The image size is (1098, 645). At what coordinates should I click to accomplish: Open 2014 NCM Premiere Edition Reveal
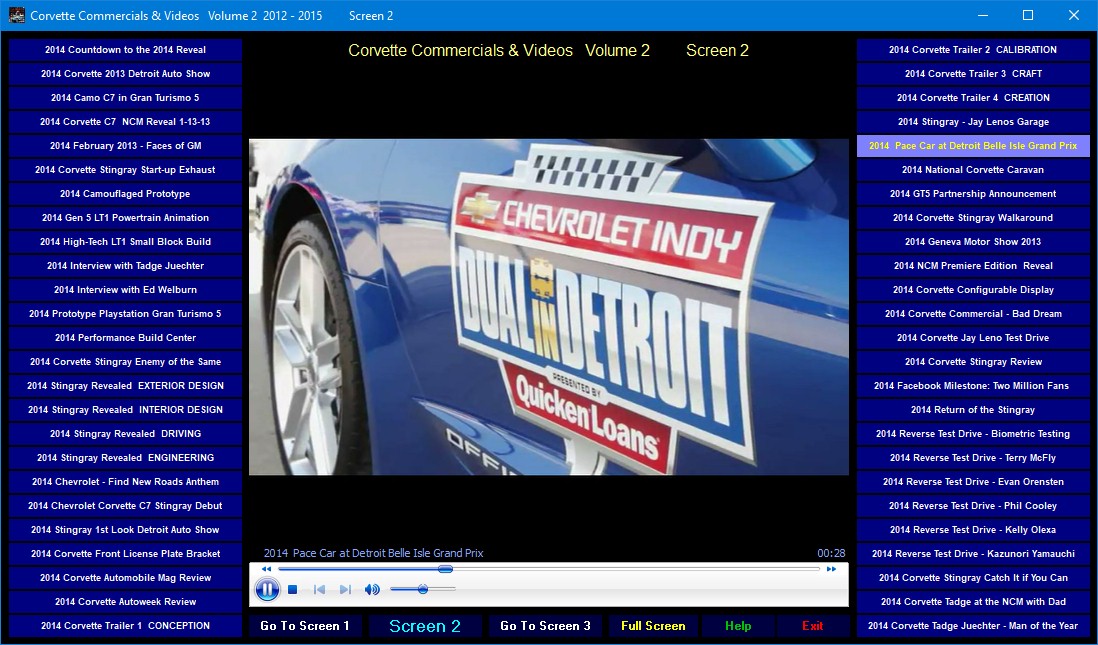[x=973, y=265]
